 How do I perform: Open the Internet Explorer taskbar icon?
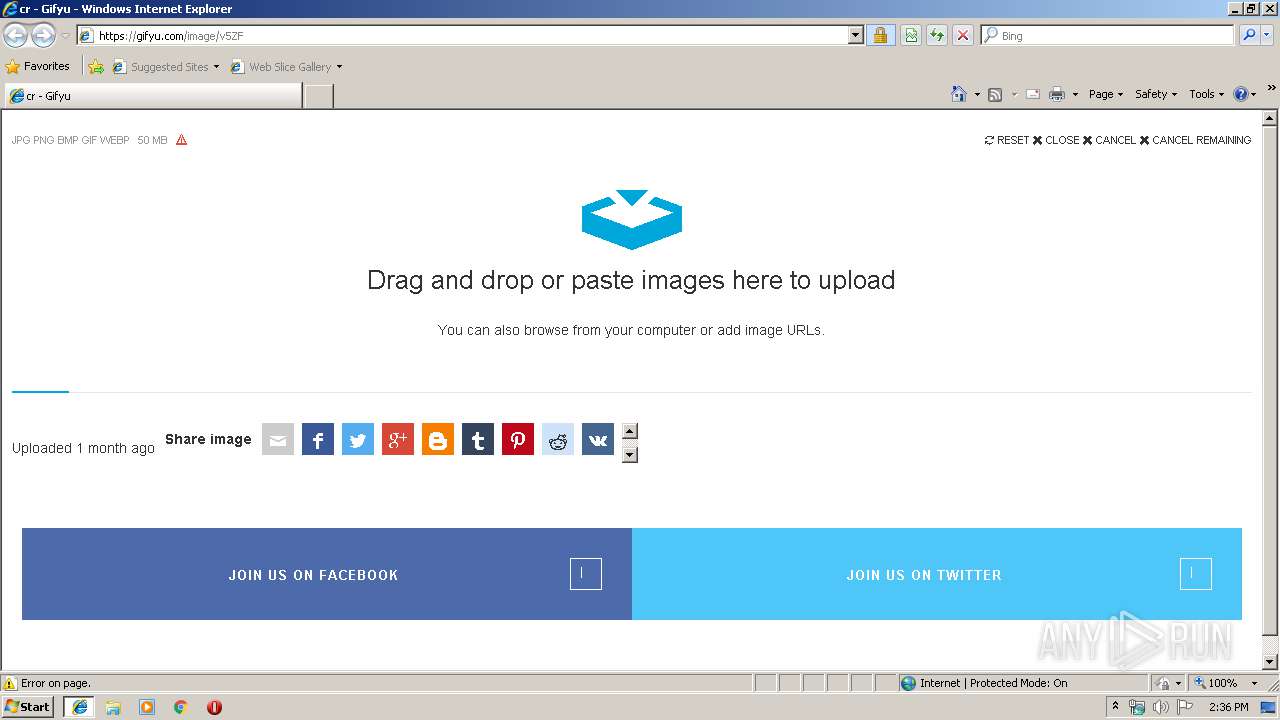[x=79, y=706]
